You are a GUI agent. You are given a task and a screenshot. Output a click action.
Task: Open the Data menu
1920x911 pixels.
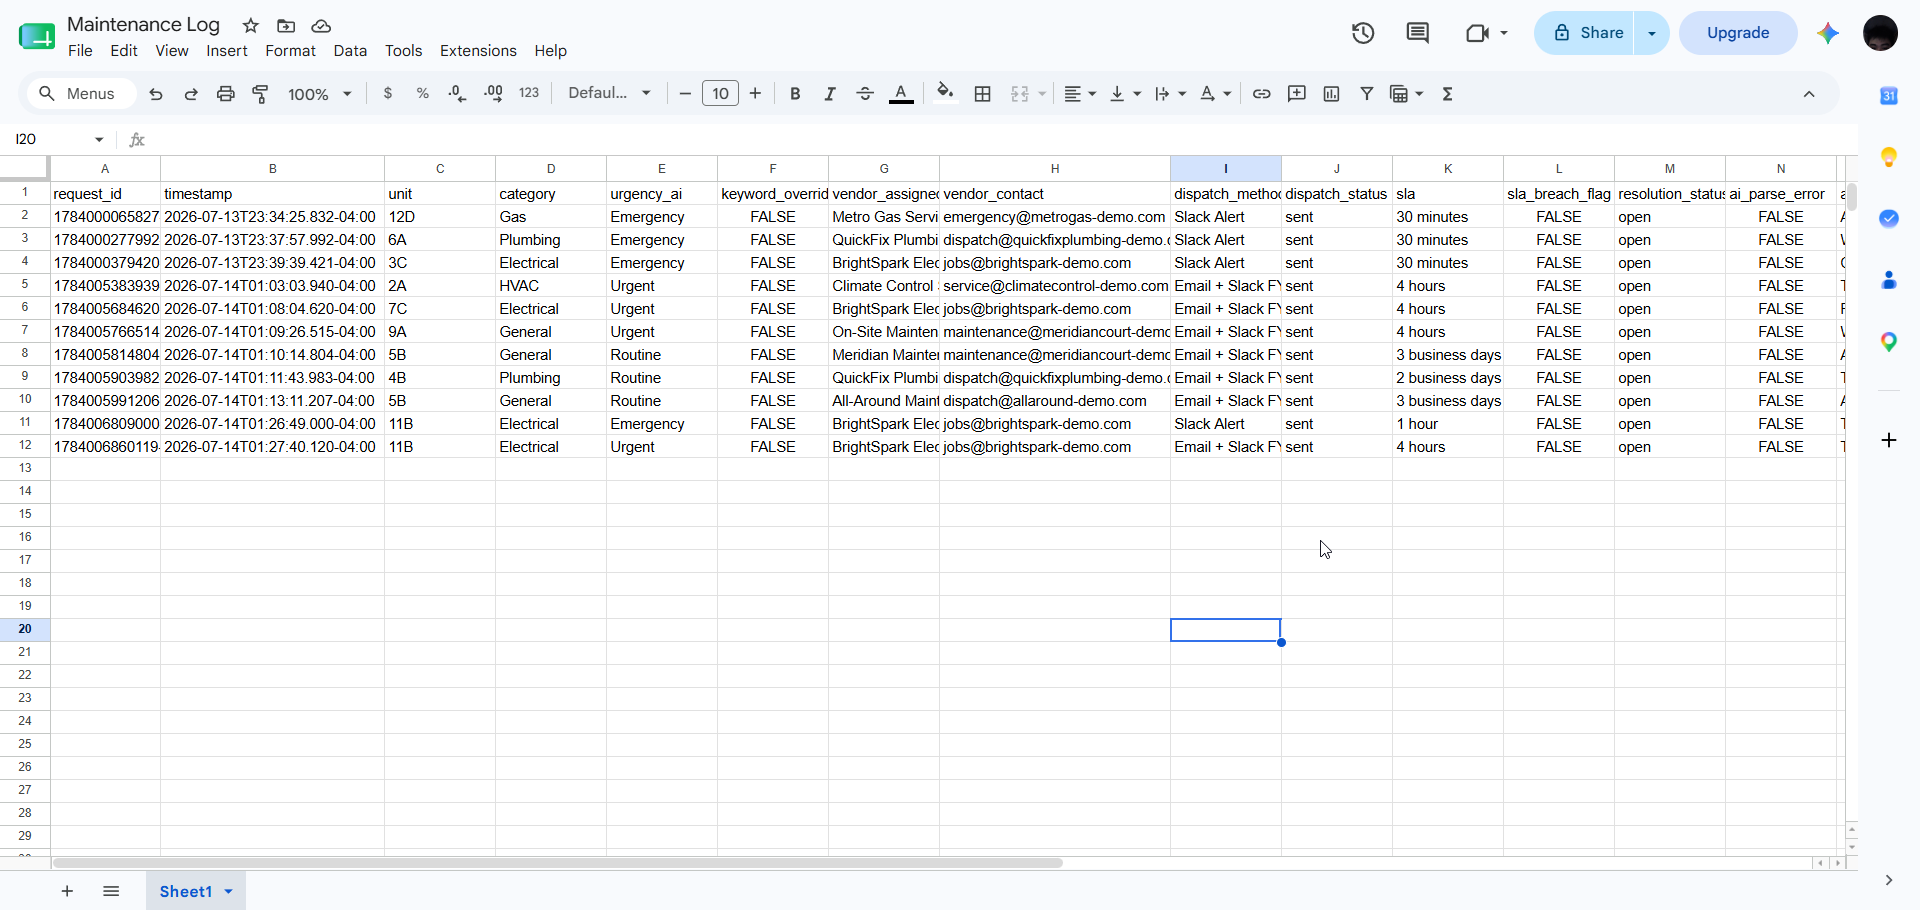350,51
